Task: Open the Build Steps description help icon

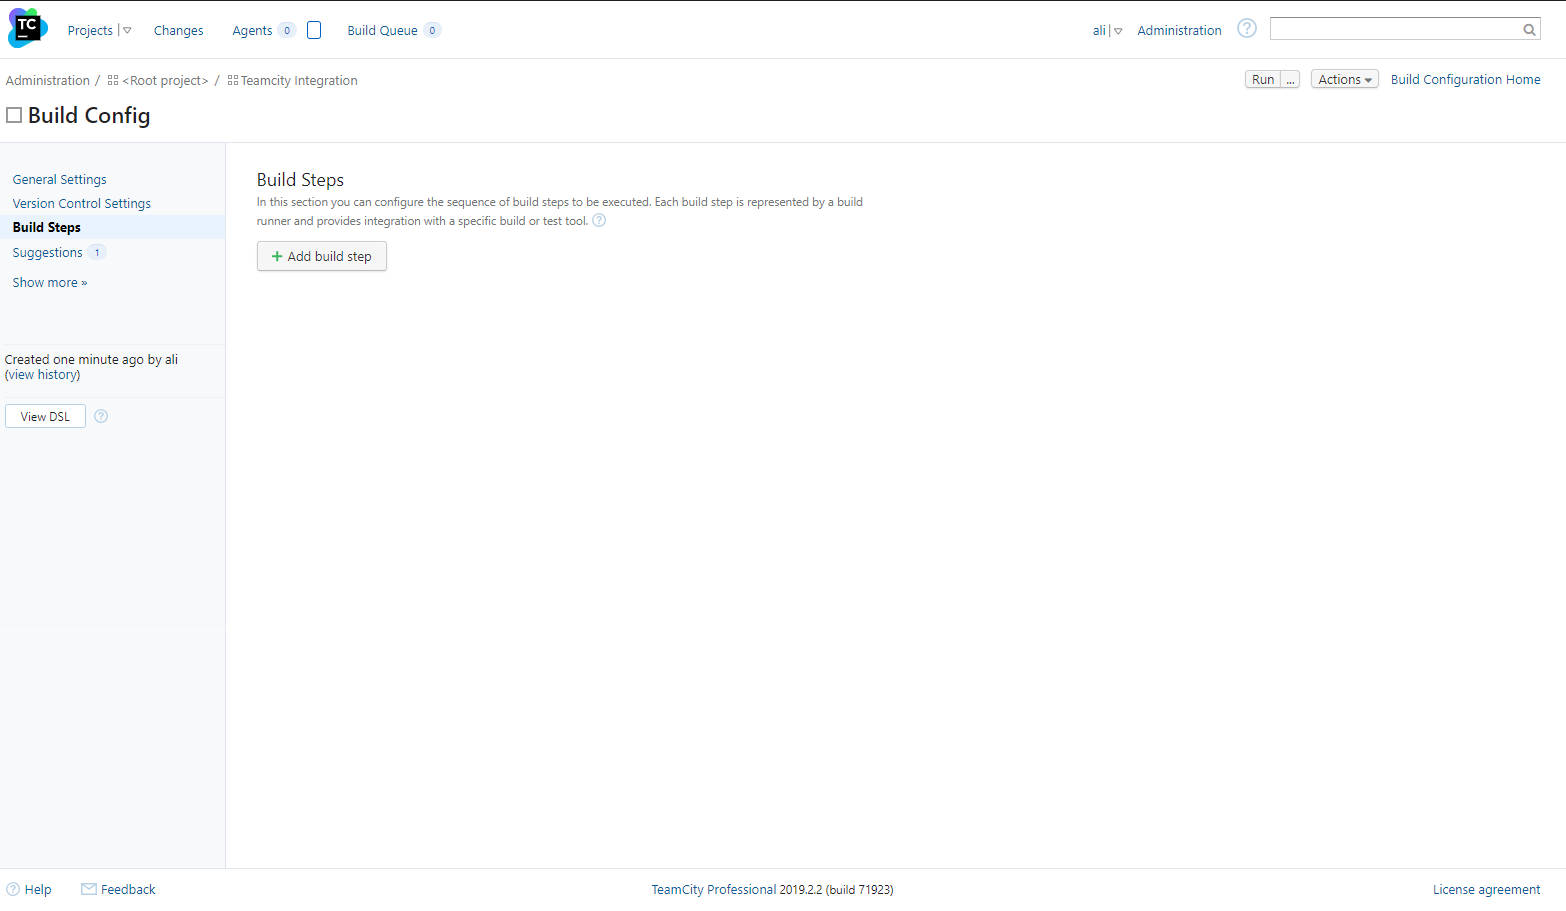Action: coord(598,220)
